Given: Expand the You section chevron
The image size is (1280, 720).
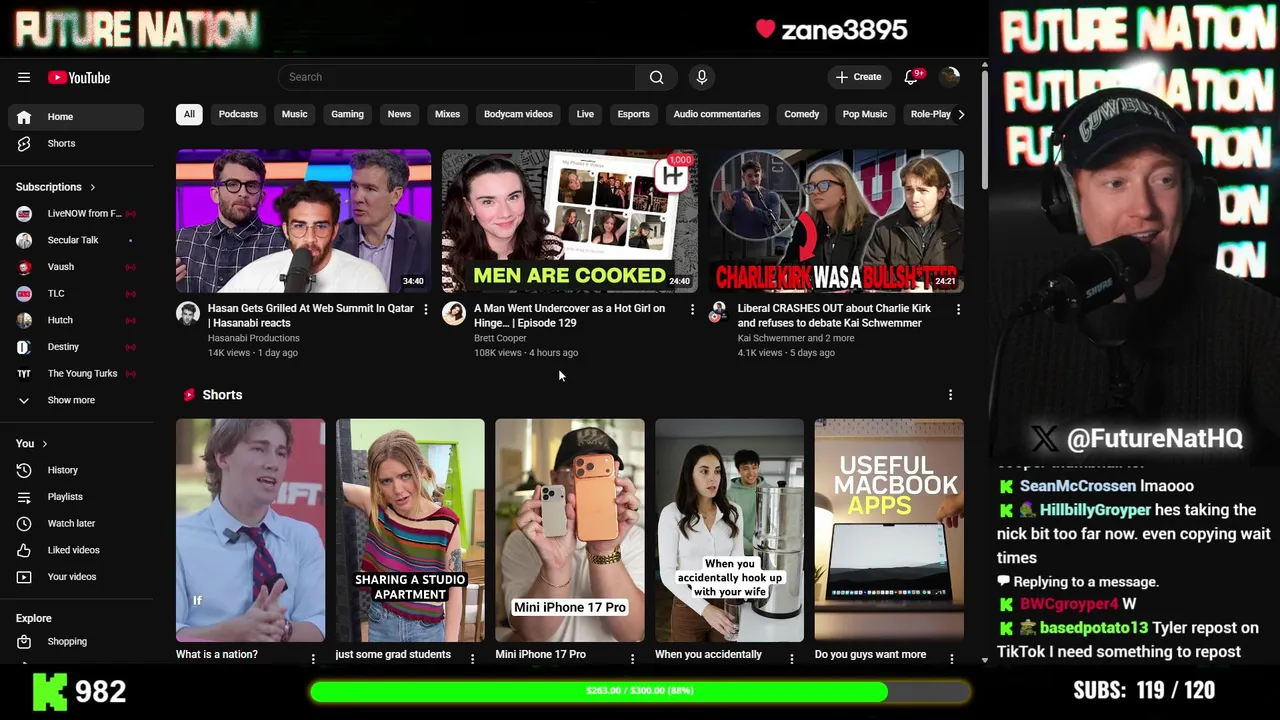Looking at the screenshot, I should [44, 444].
